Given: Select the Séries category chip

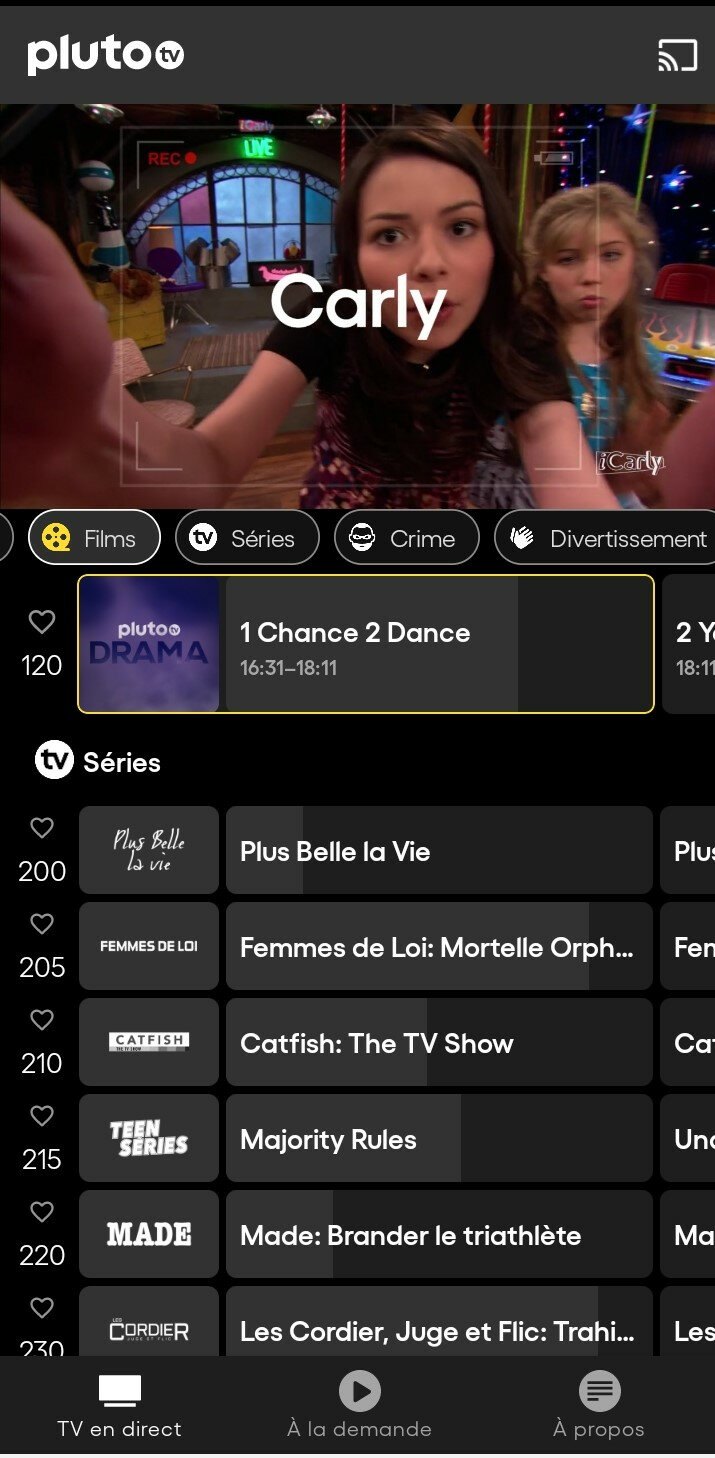Looking at the screenshot, I should tap(247, 538).
